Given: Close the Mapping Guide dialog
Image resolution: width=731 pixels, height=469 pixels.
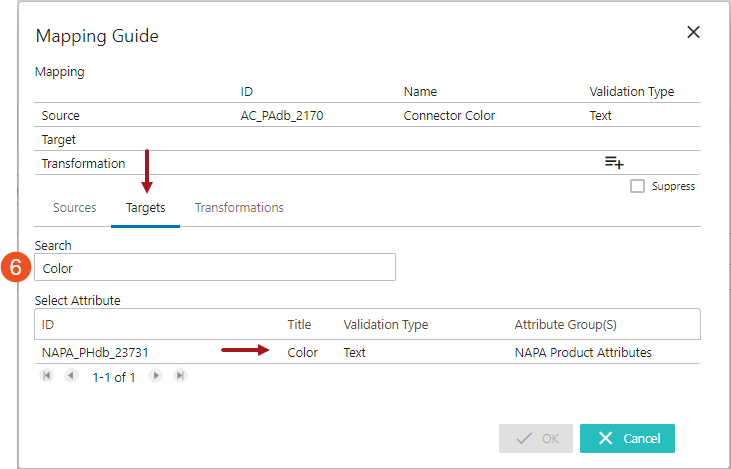Looking at the screenshot, I should pos(693,33).
